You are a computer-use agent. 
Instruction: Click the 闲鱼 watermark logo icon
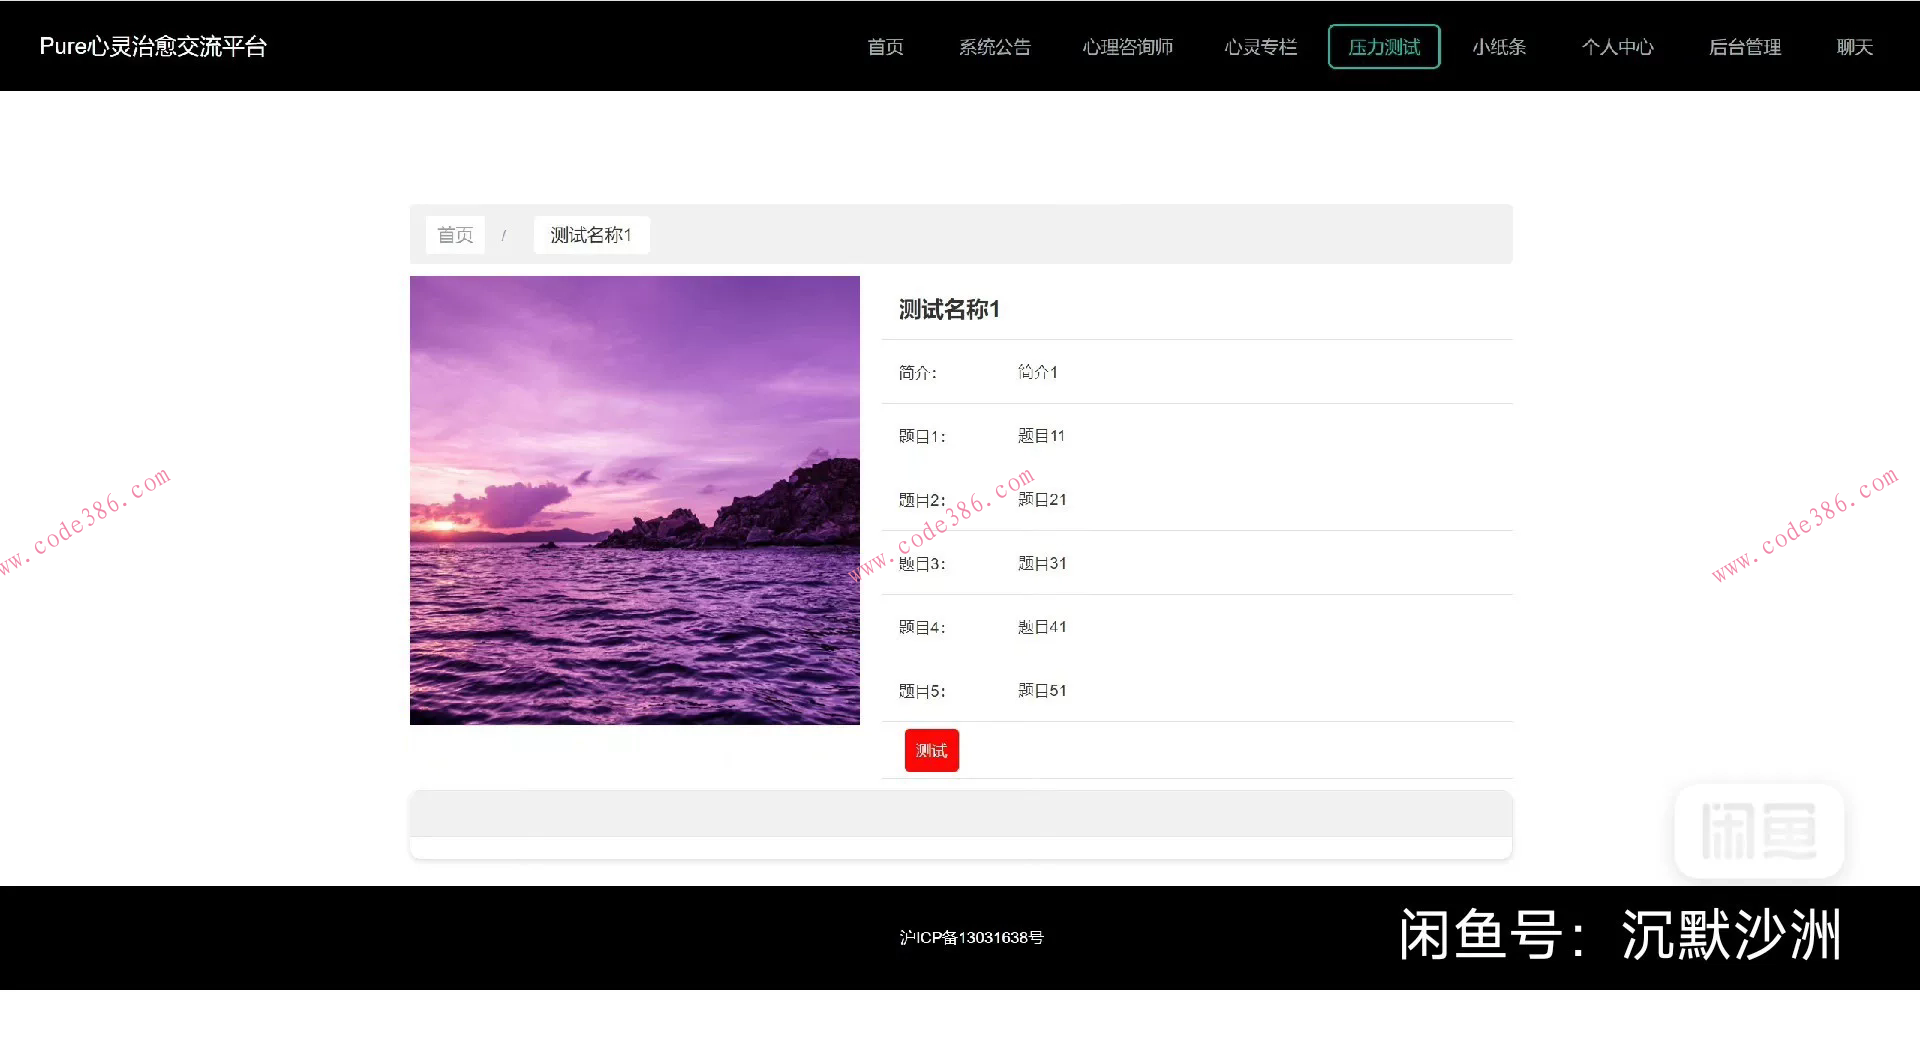1758,830
